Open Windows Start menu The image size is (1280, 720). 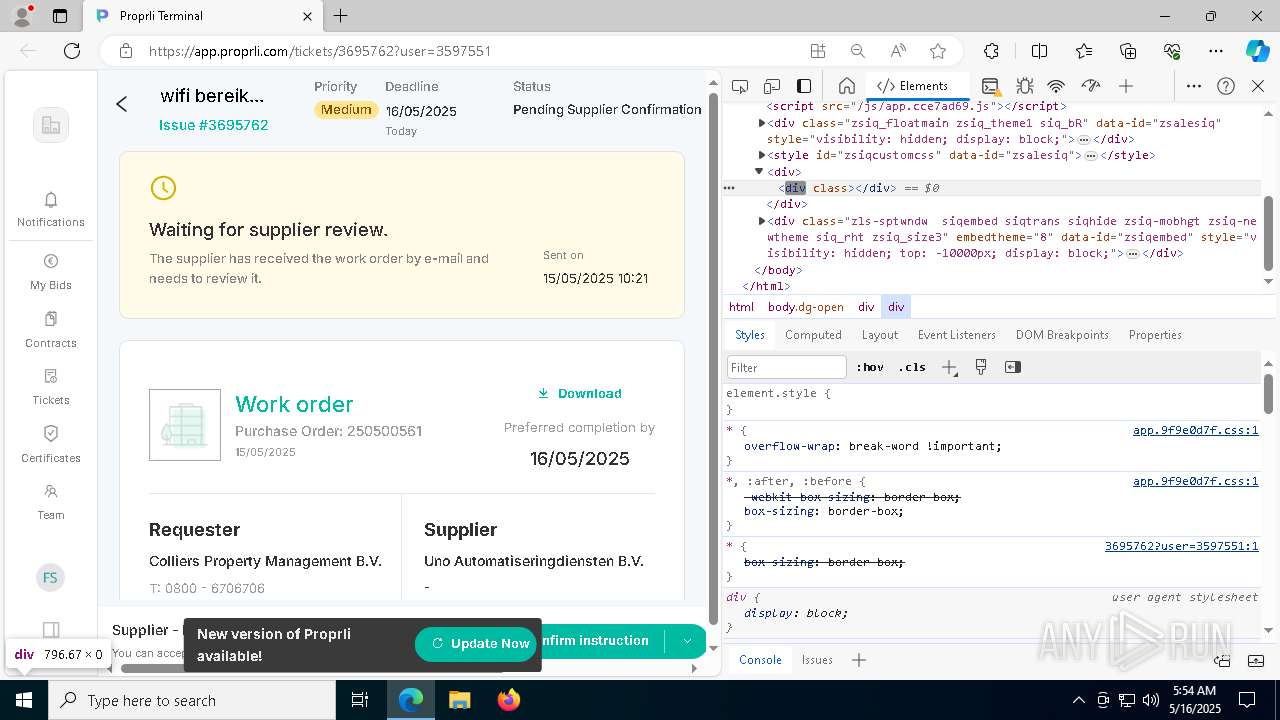pos(24,700)
